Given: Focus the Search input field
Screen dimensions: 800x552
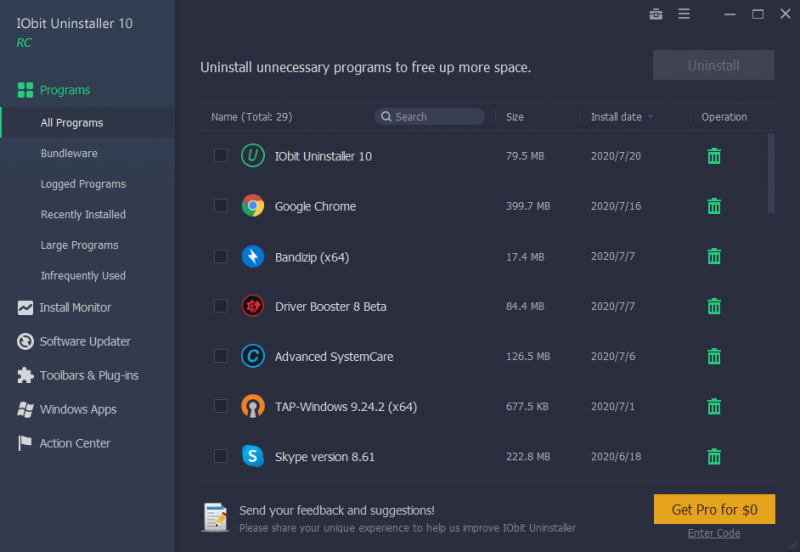Looking at the screenshot, I should pyautogui.click(x=430, y=116).
